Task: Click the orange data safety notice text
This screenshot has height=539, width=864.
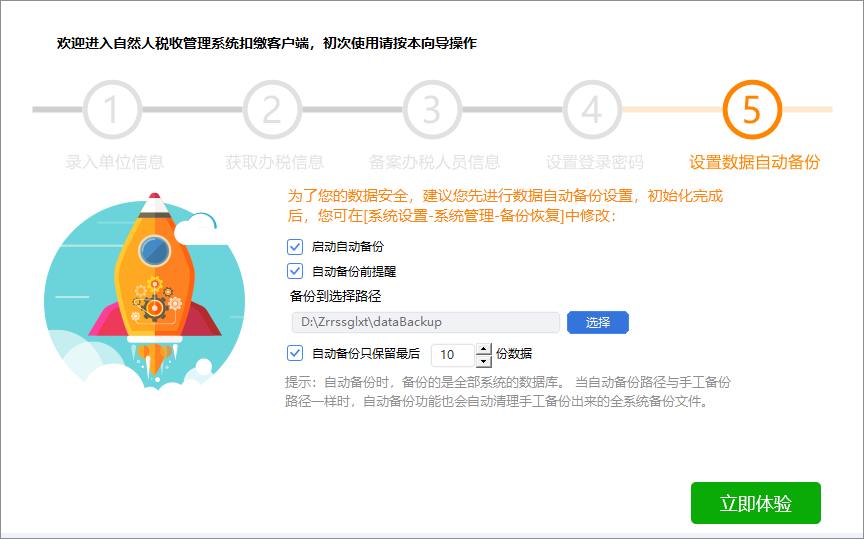Action: (x=505, y=206)
